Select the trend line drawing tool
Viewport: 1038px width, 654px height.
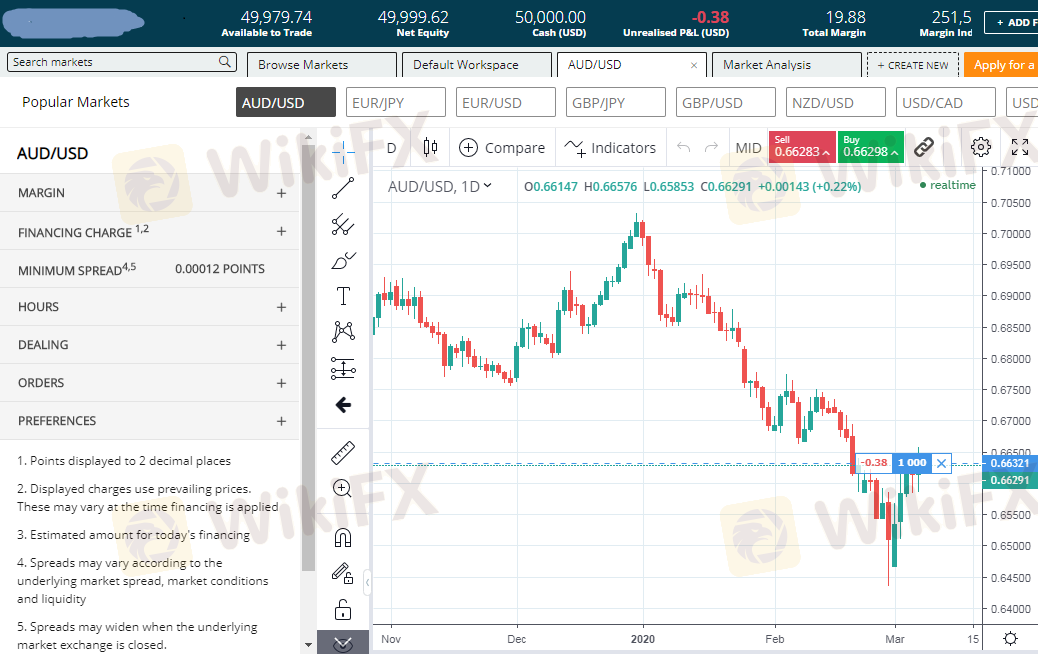pyautogui.click(x=343, y=188)
